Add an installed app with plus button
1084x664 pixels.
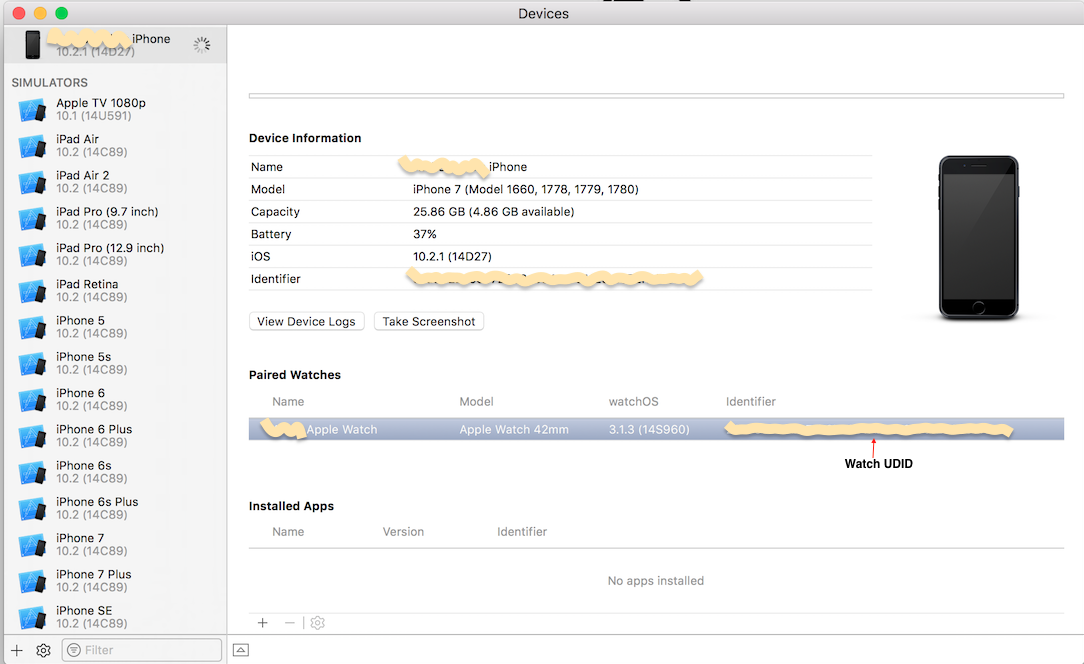coord(263,623)
